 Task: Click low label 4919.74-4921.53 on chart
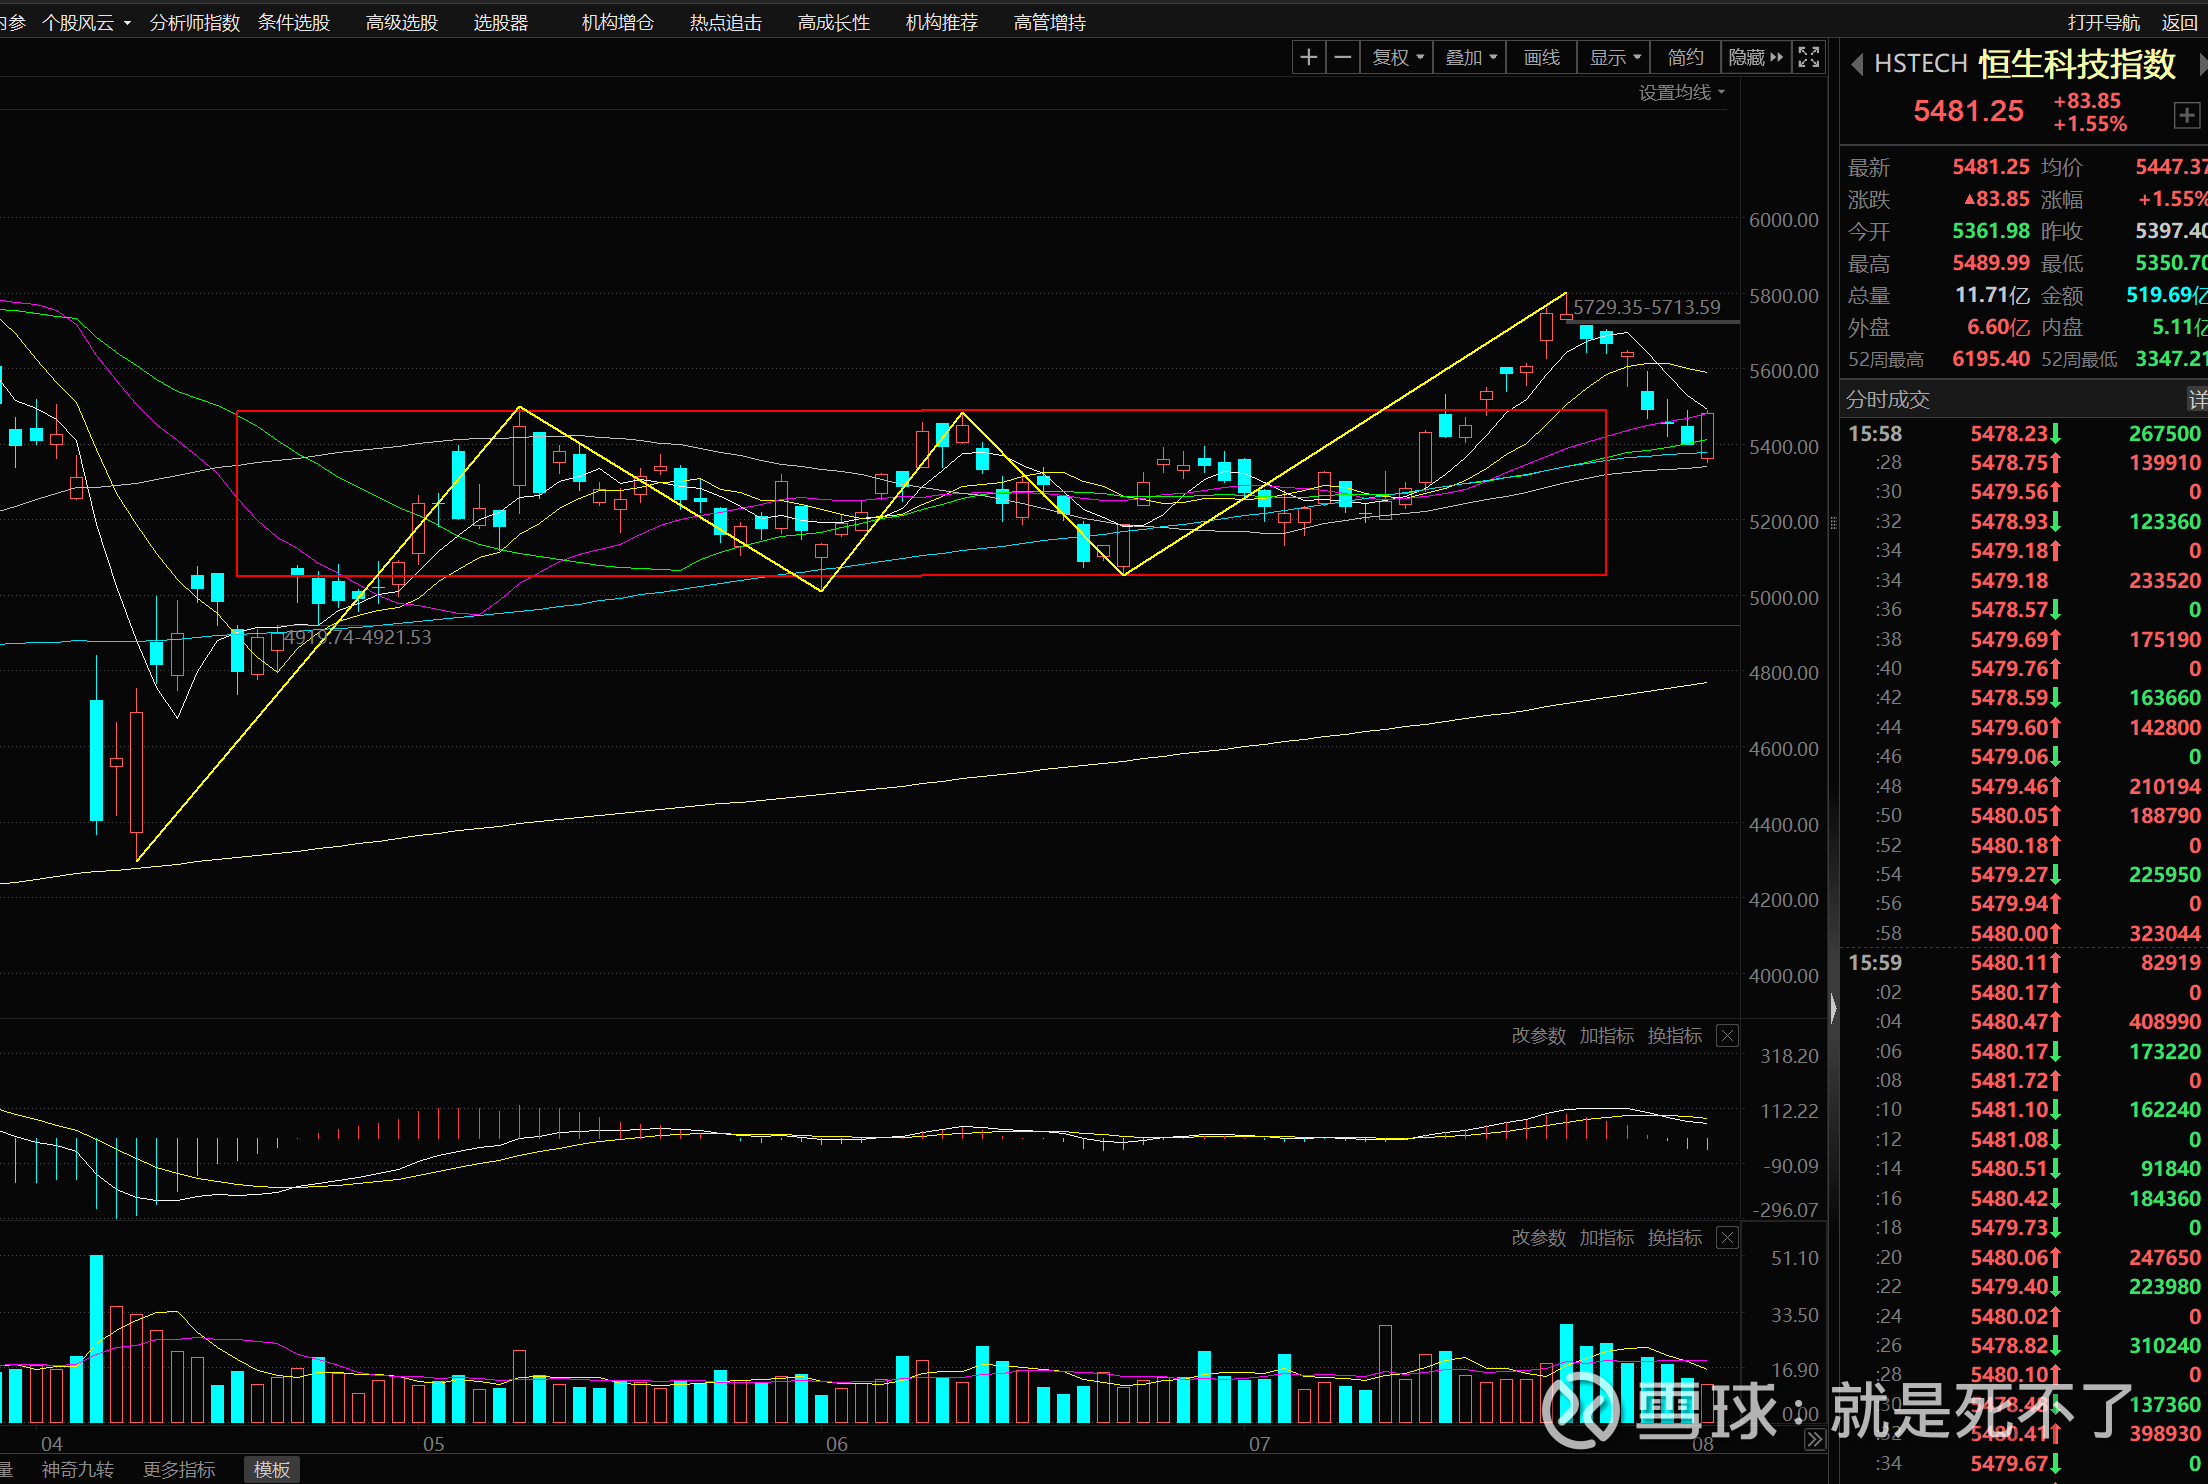(358, 637)
